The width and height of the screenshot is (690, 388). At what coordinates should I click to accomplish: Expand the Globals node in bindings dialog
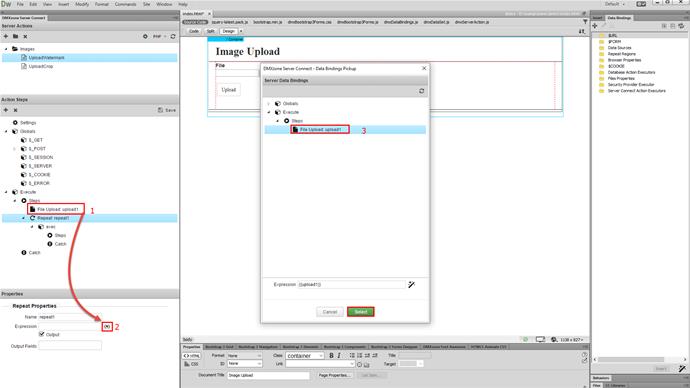point(269,103)
